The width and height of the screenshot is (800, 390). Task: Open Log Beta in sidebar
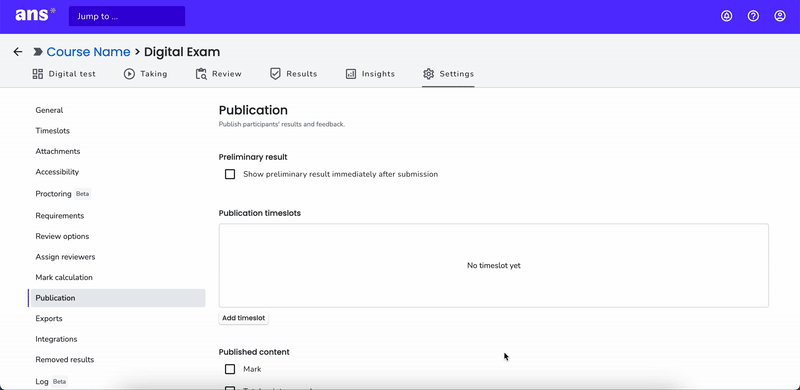pyautogui.click(x=51, y=382)
